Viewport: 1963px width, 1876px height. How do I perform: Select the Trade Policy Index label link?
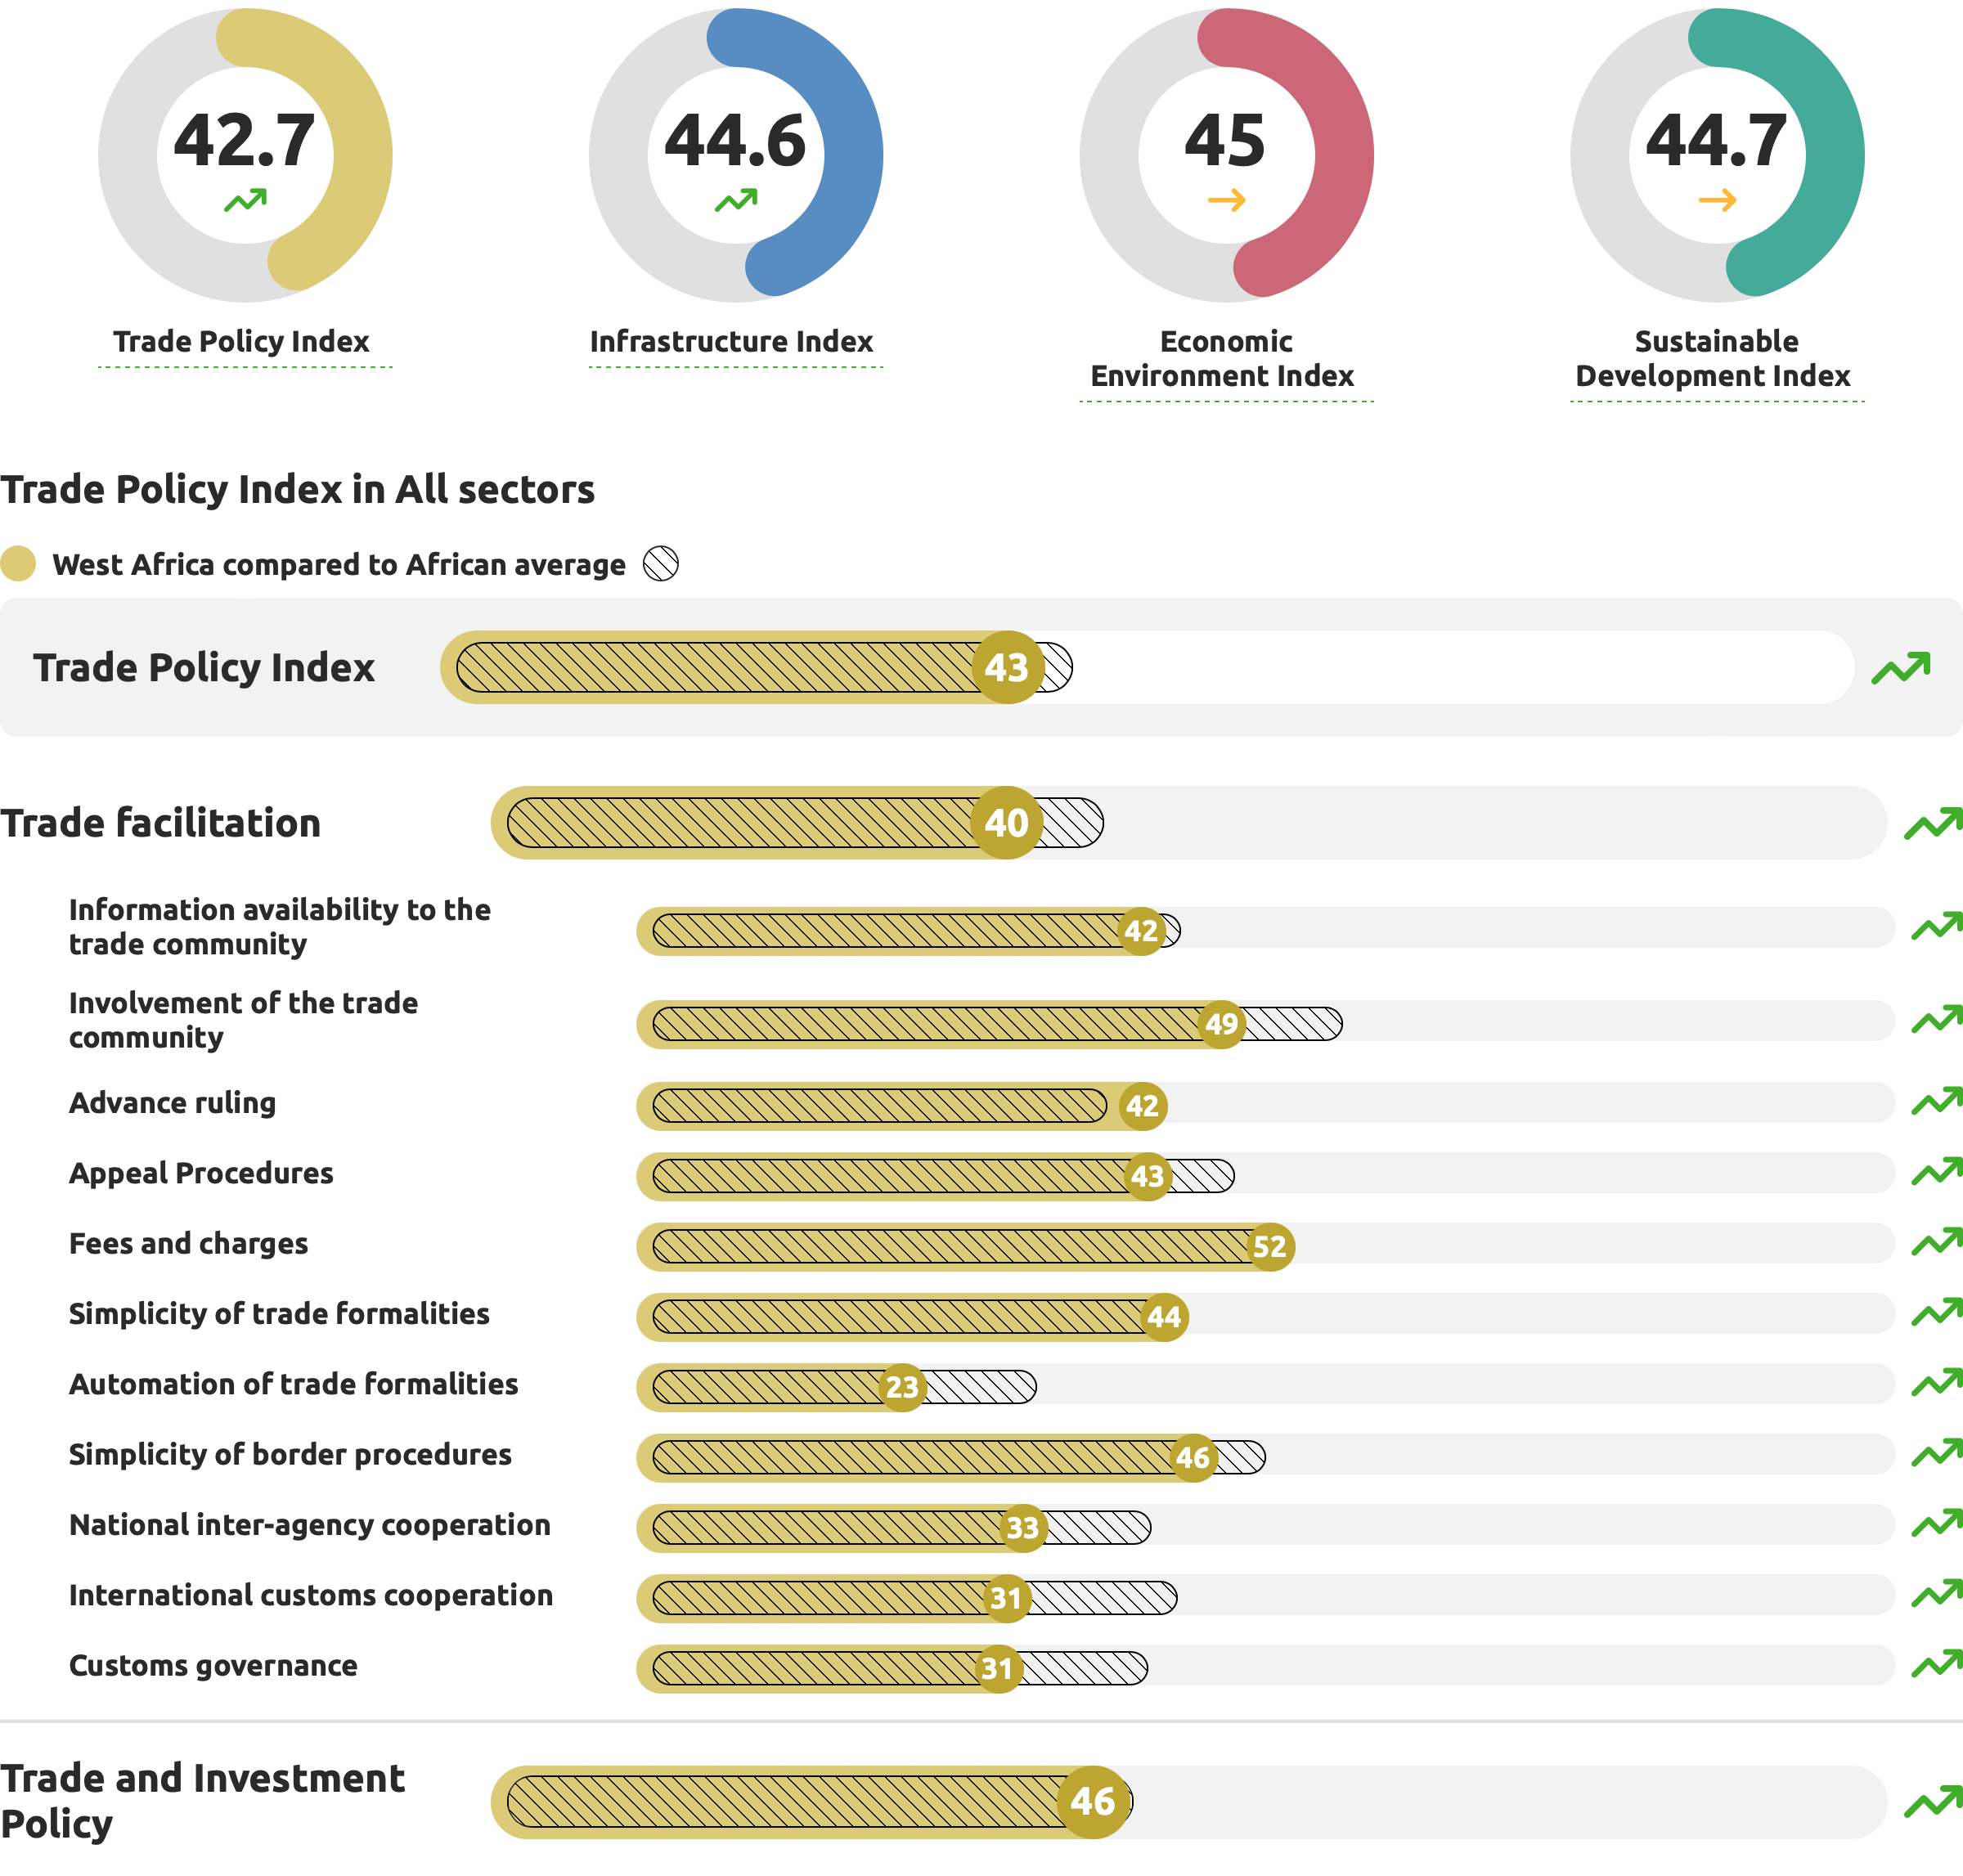[x=241, y=342]
